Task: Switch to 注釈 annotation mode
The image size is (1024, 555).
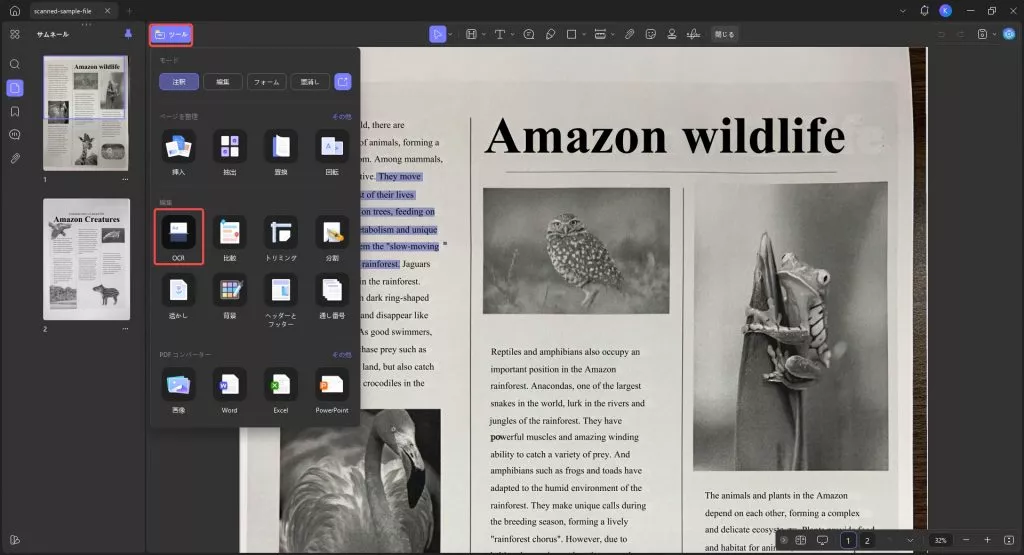Action: coord(179,82)
